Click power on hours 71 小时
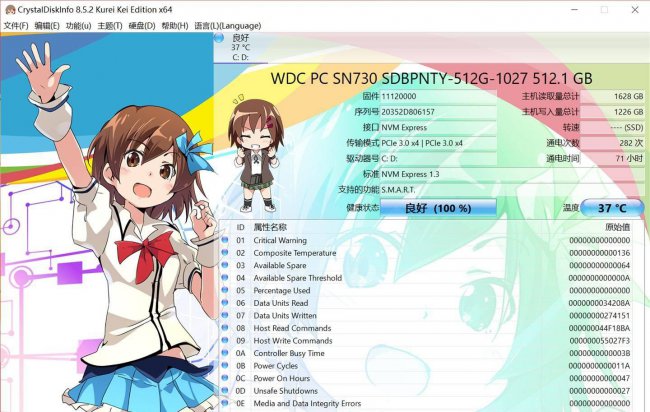 (612, 158)
